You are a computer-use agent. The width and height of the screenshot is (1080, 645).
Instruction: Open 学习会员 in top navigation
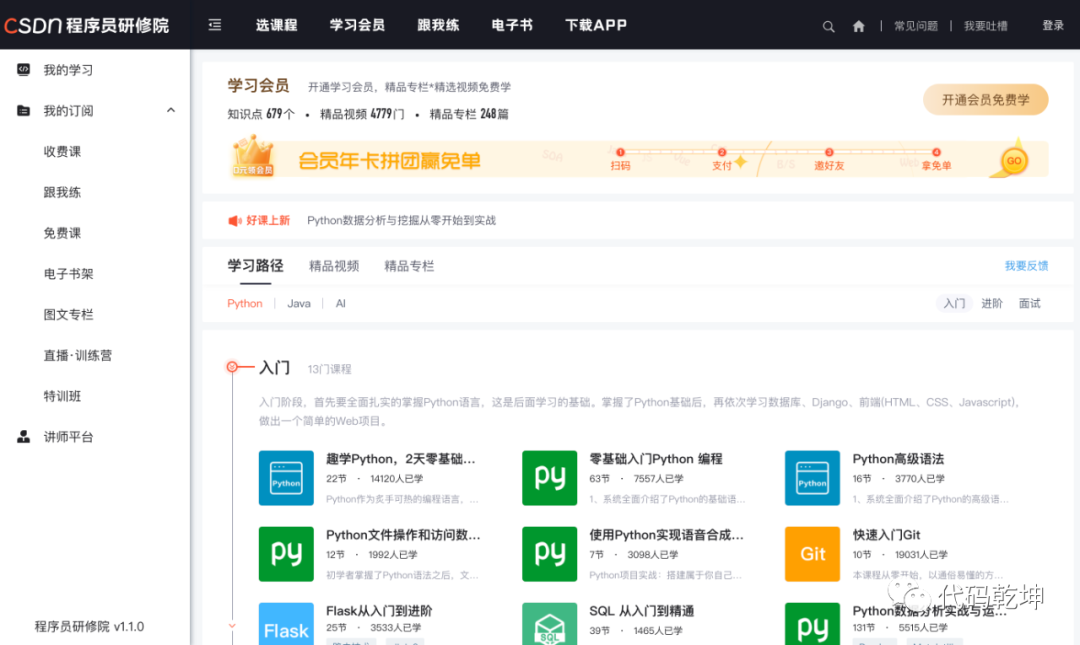[x=357, y=25]
